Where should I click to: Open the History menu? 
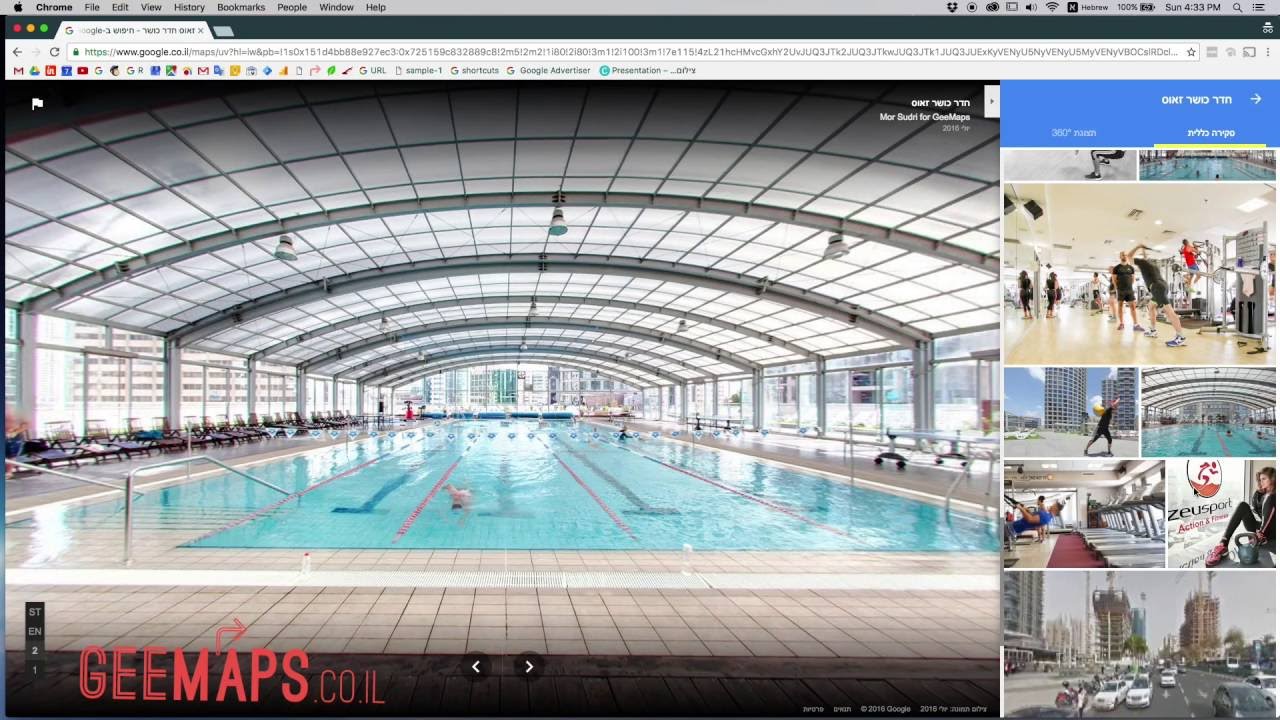point(189,7)
